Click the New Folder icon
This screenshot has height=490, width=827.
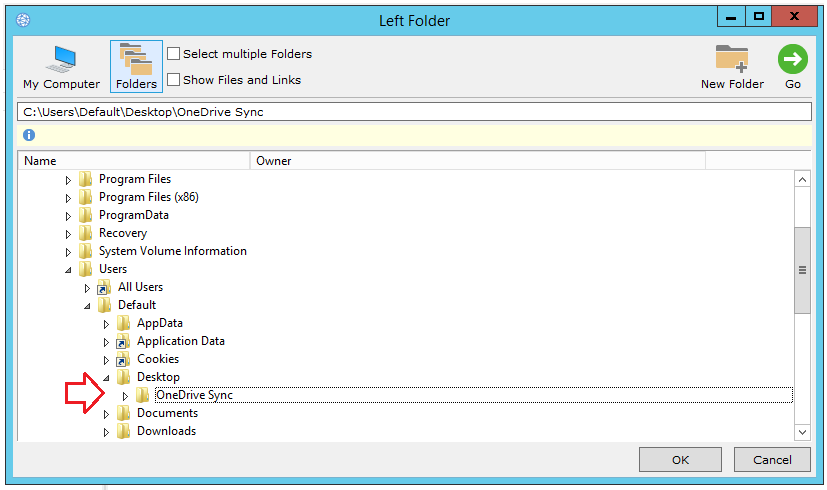point(732,58)
